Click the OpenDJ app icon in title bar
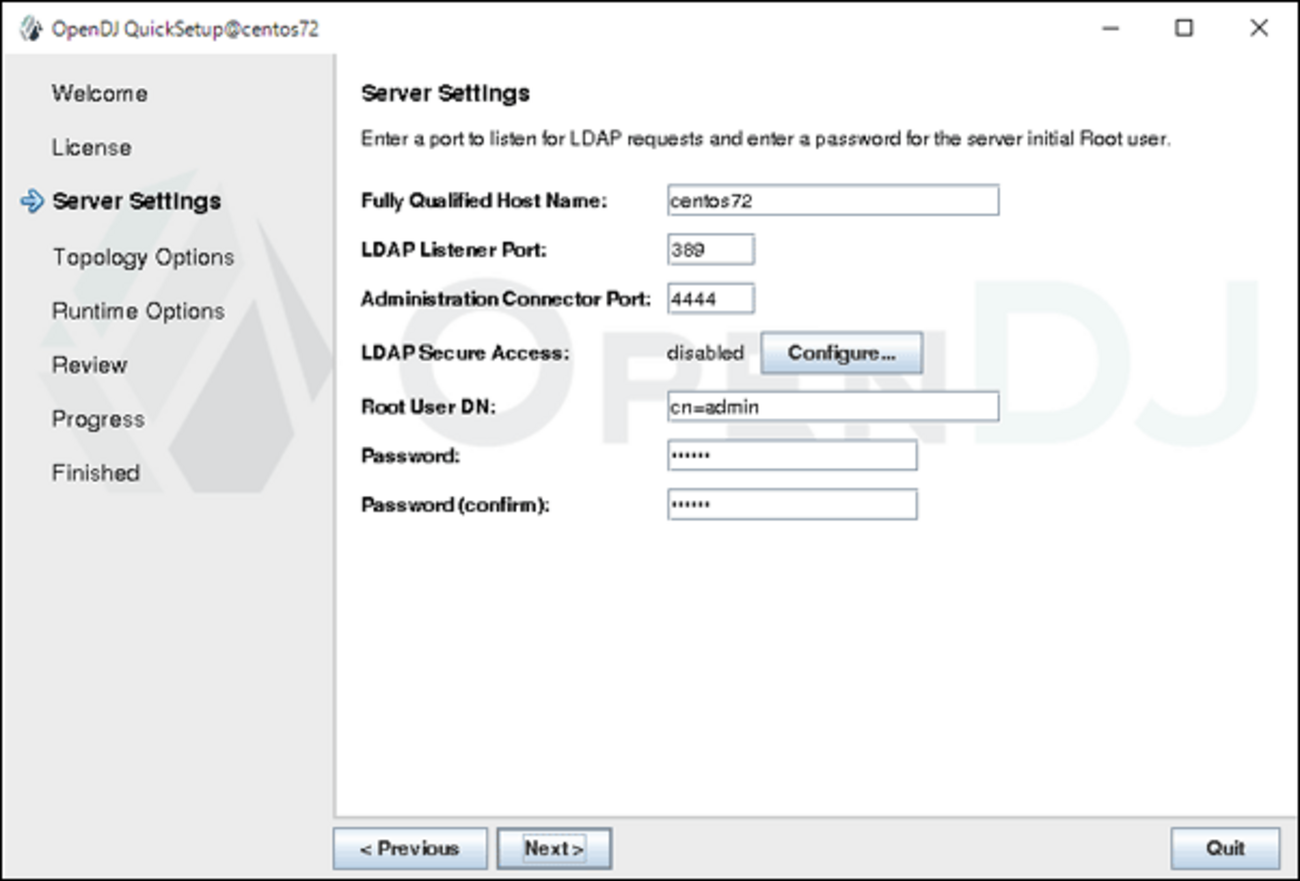The image size is (1300, 881). [30, 28]
